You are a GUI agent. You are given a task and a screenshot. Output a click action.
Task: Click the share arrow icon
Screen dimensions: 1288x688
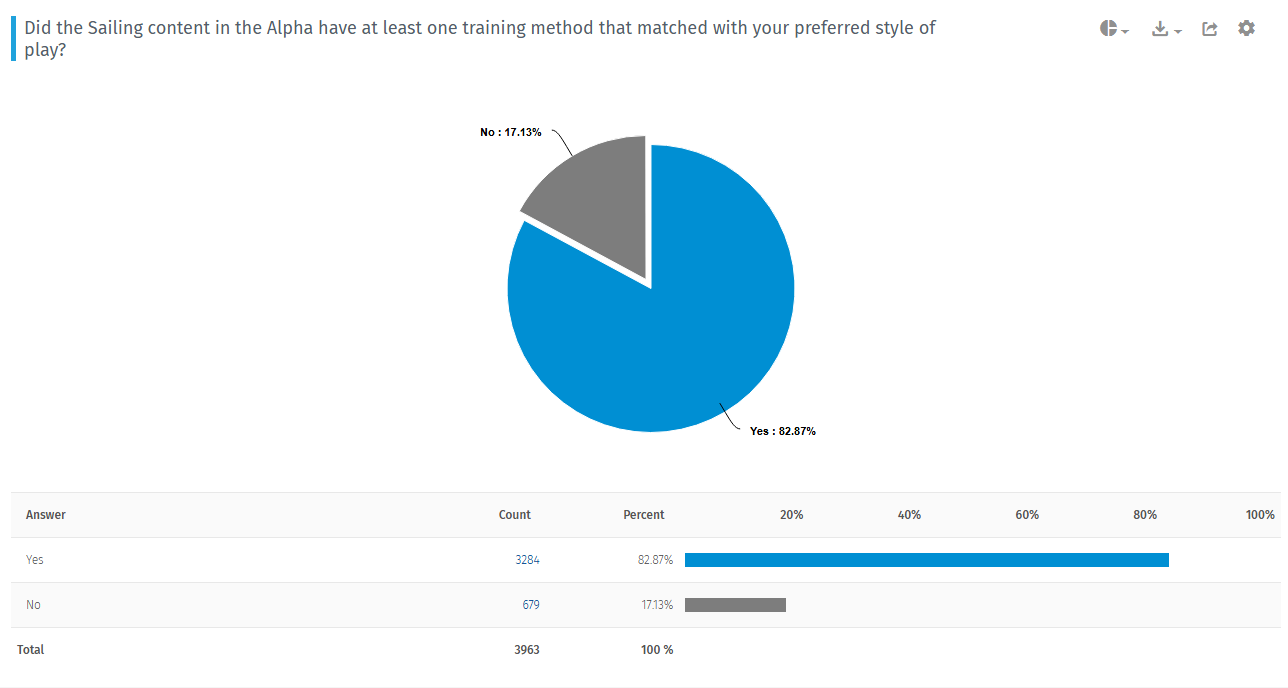pyautogui.click(x=1210, y=29)
